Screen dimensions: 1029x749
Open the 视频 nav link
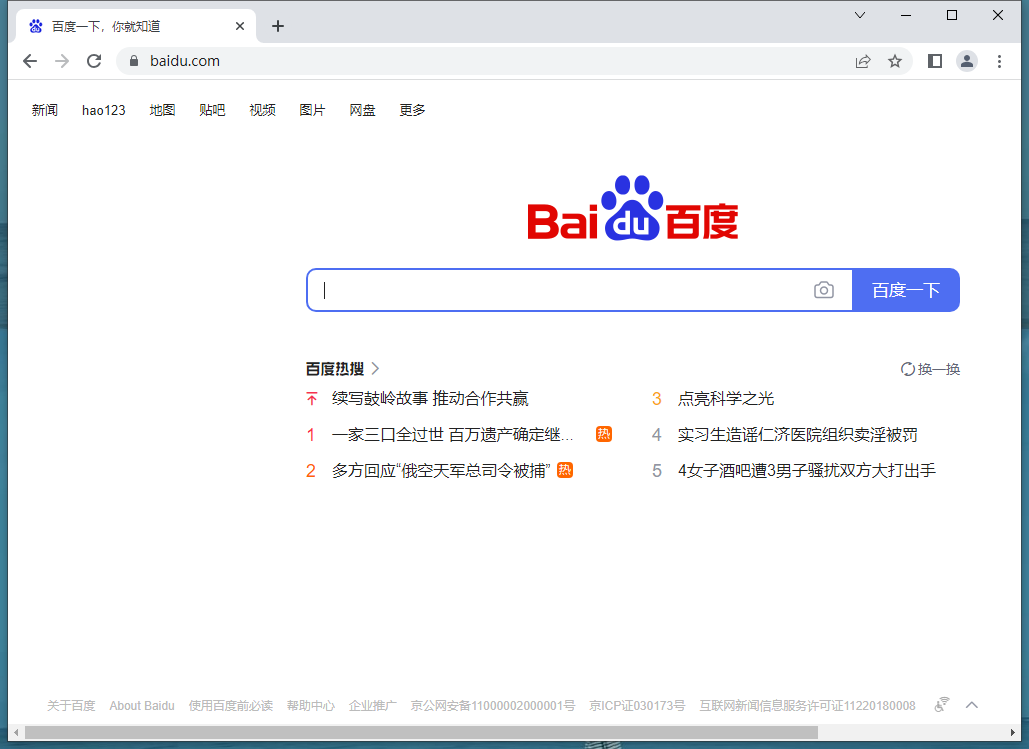click(x=262, y=110)
